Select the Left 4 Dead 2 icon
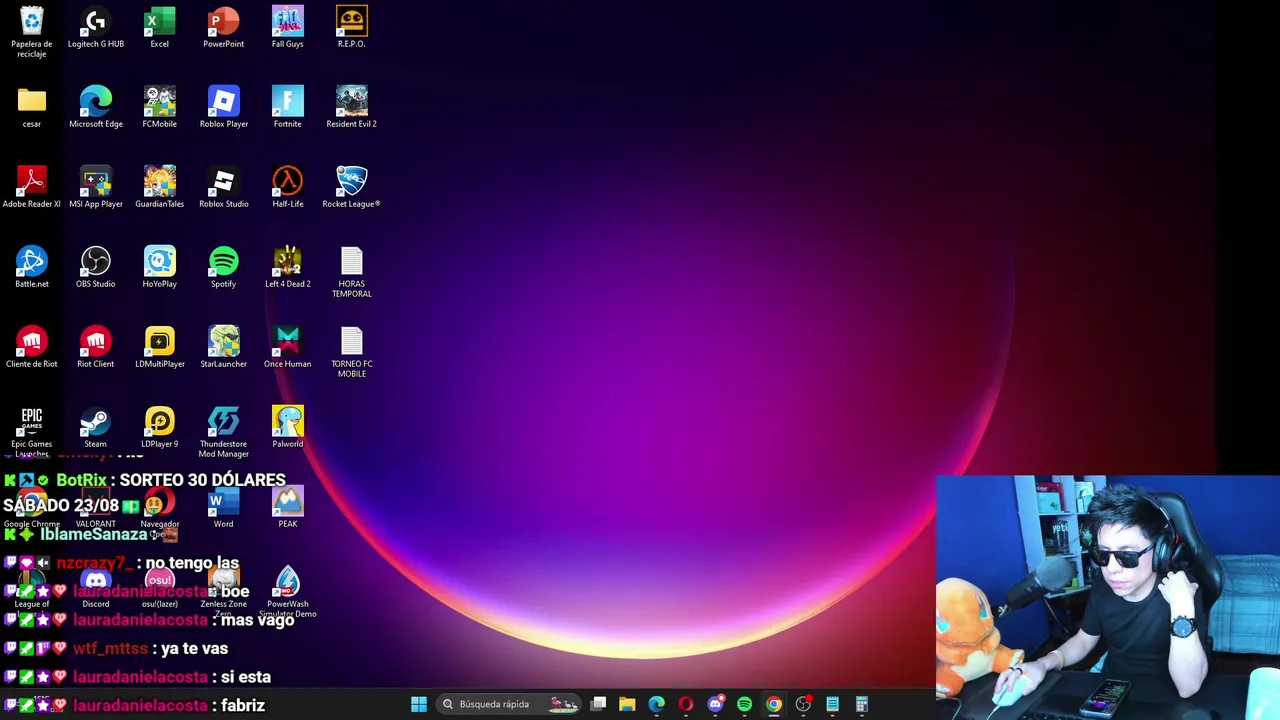Viewport: 1280px width, 720px height. click(x=288, y=268)
